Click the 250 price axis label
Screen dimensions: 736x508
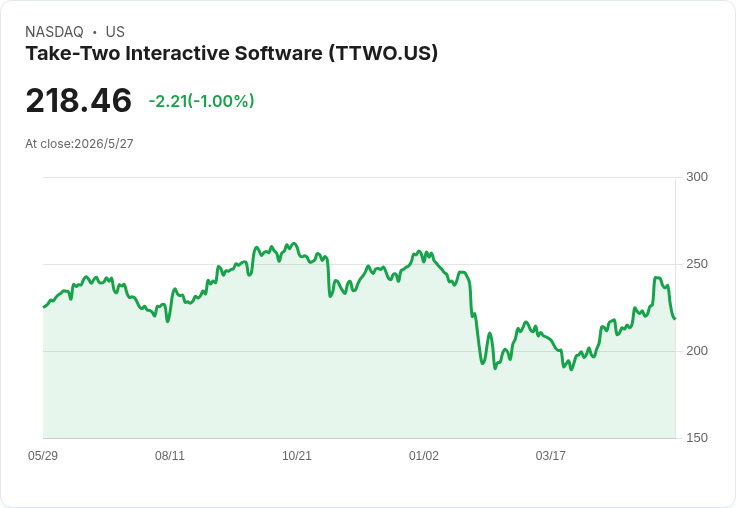697,264
